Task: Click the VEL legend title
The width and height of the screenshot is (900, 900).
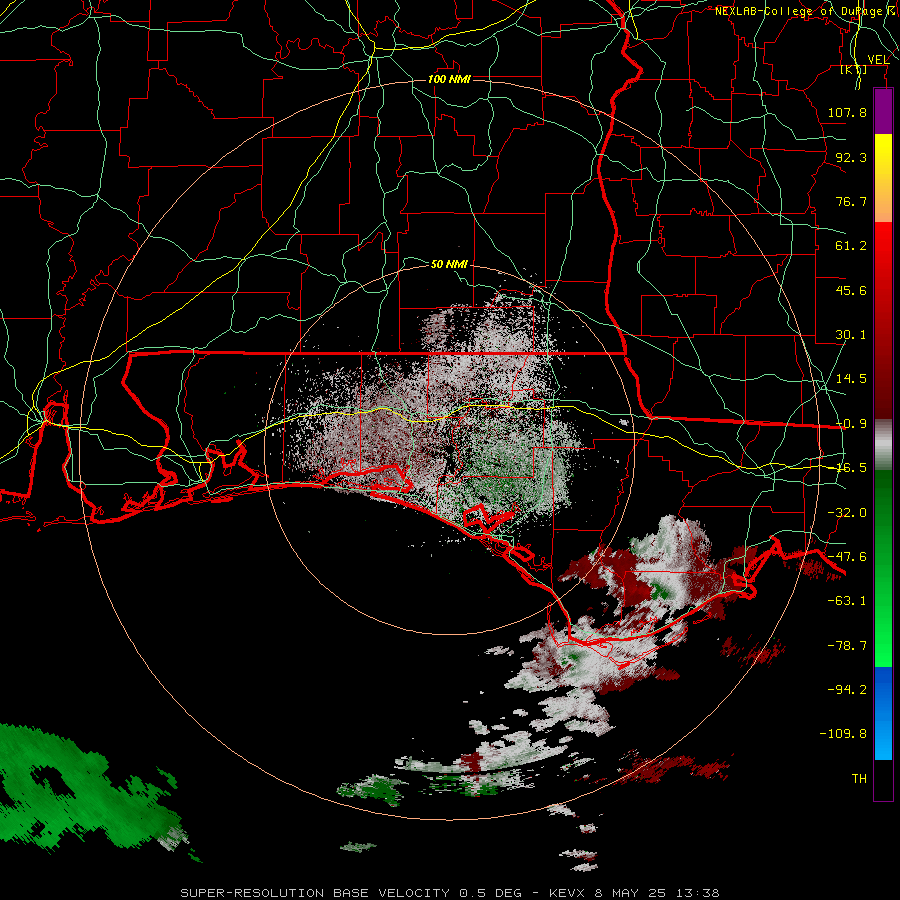Action: [878, 60]
